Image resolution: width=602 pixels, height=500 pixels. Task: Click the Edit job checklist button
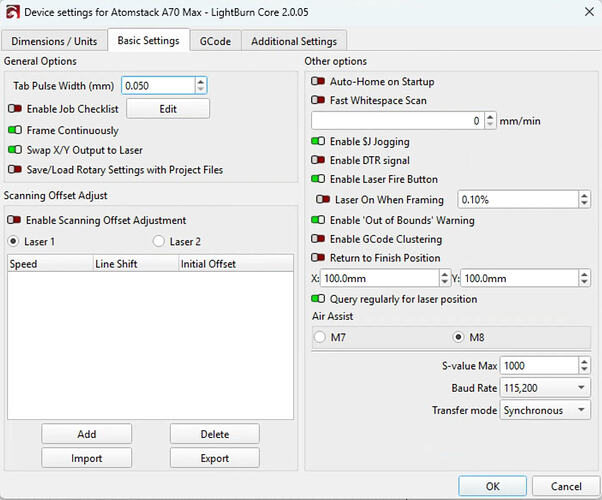click(x=168, y=109)
